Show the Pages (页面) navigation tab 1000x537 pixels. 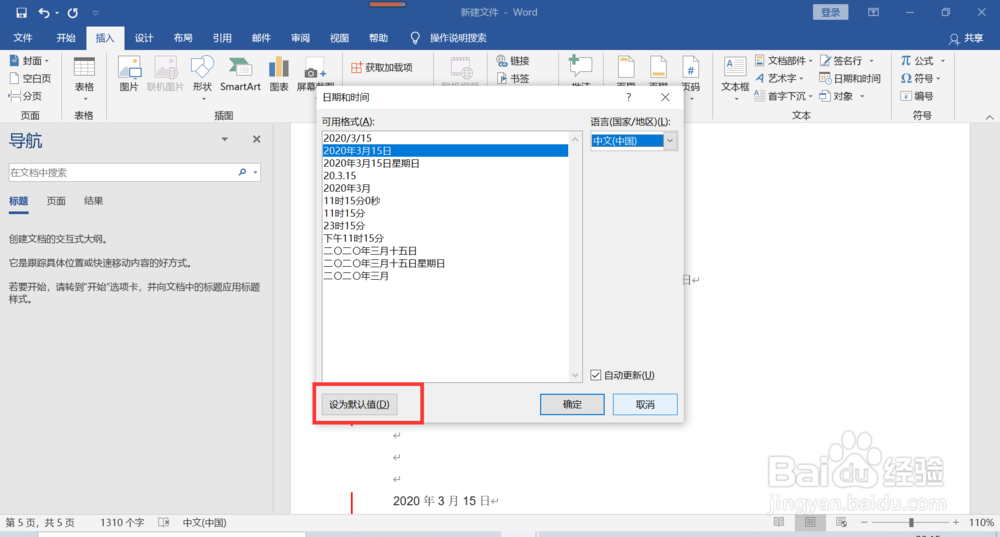click(56, 201)
